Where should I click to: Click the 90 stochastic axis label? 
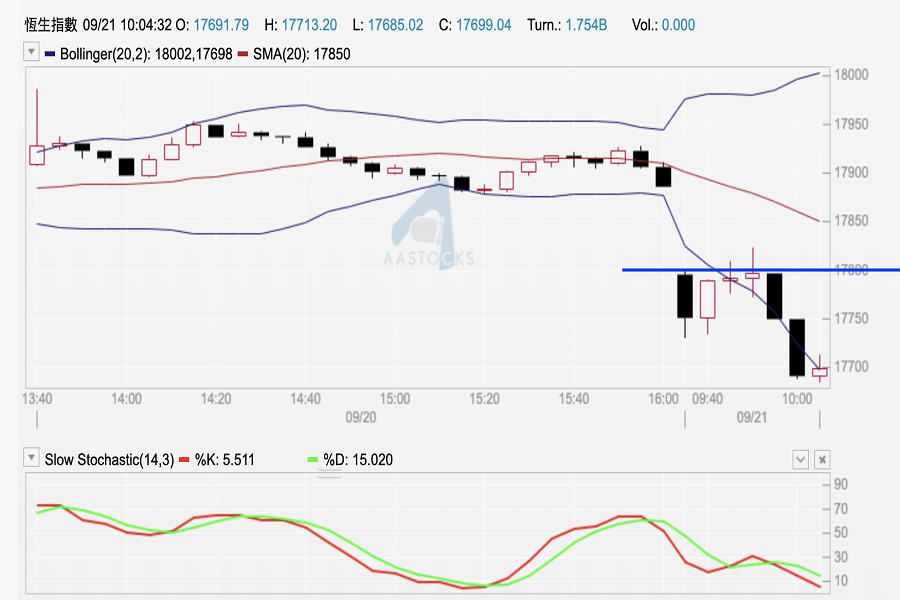(x=841, y=484)
